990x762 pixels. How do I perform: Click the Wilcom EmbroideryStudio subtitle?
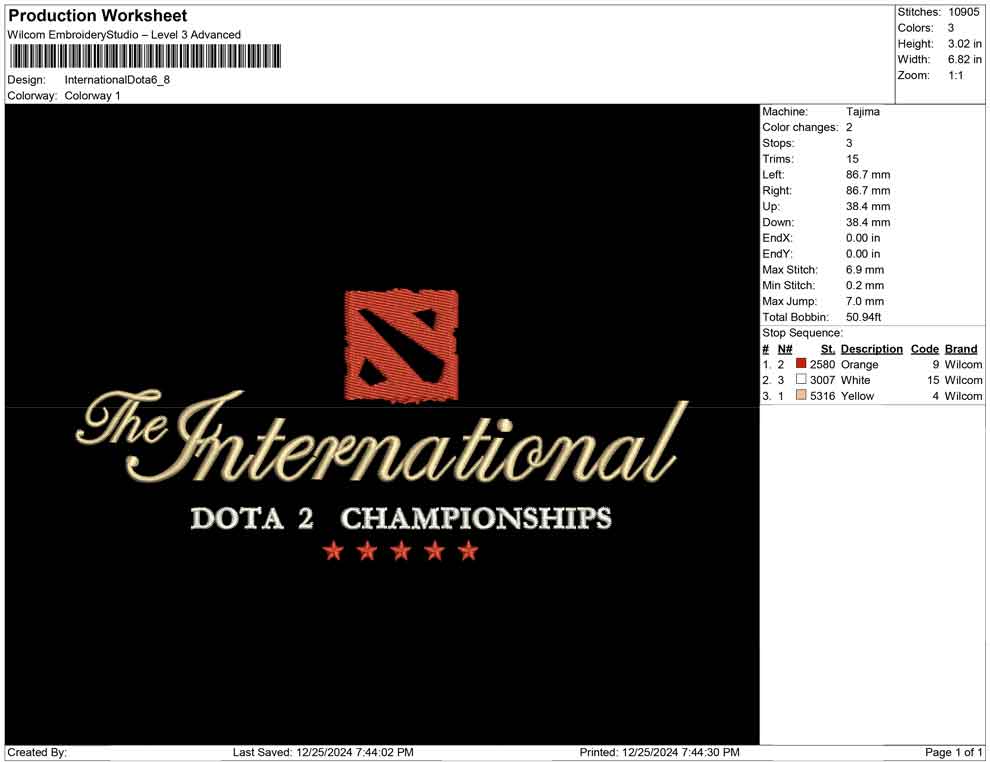click(124, 34)
